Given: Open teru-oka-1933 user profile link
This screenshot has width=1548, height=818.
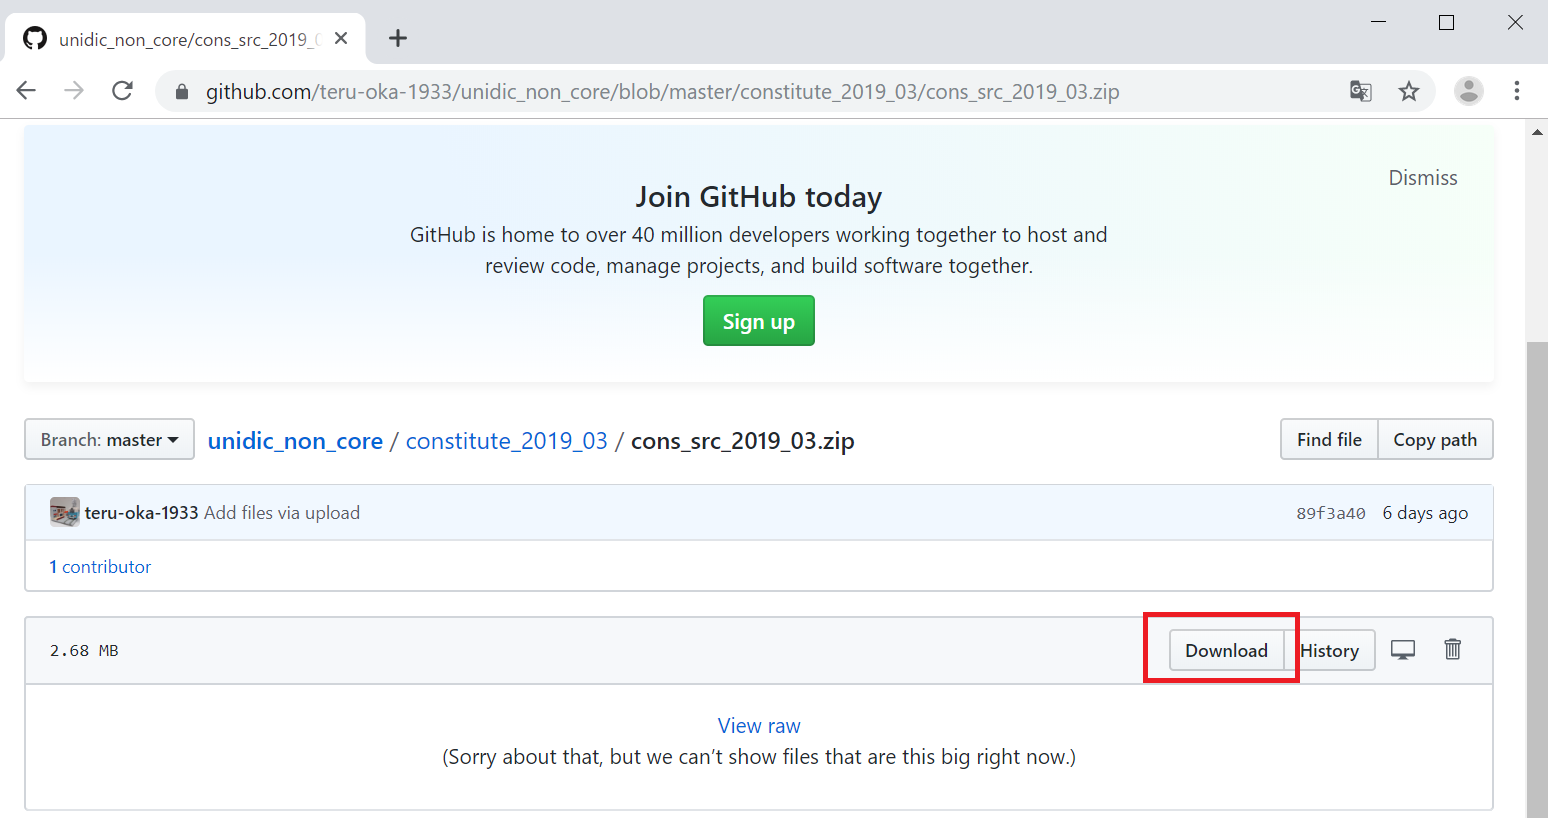Looking at the screenshot, I should pyautogui.click(x=141, y=513).
